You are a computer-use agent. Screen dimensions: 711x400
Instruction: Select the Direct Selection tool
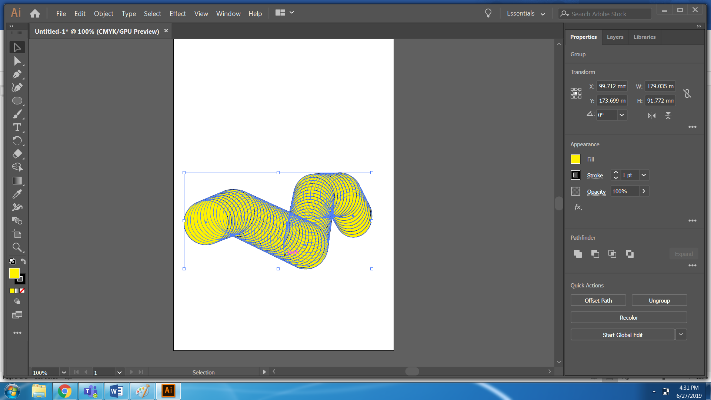pos(17,61)
